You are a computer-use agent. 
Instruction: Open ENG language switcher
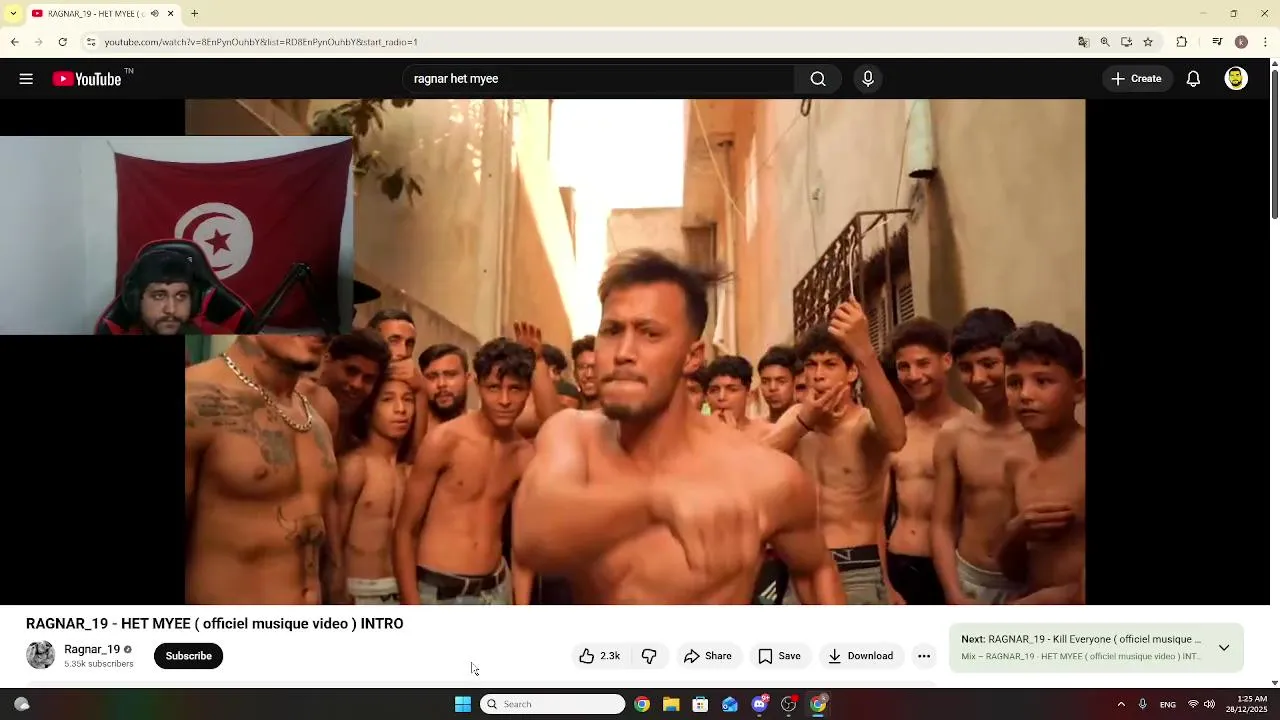1168,704
